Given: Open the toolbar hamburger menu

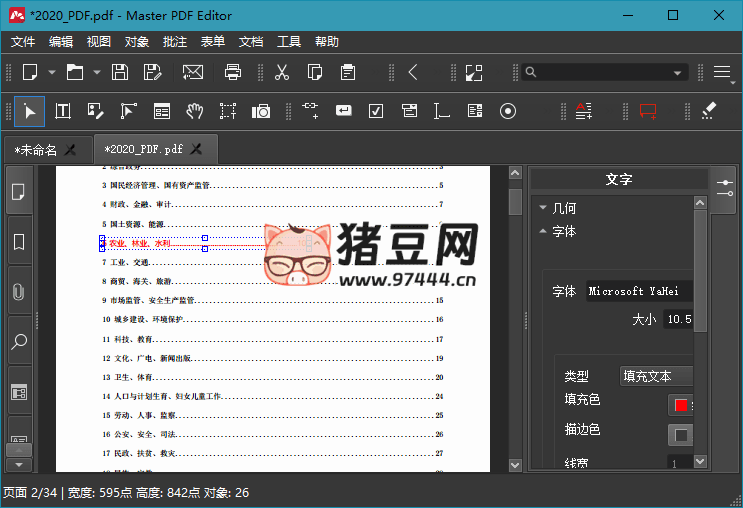Looking at the screenshot, I should pyautogui.click(x=722, y=72).
